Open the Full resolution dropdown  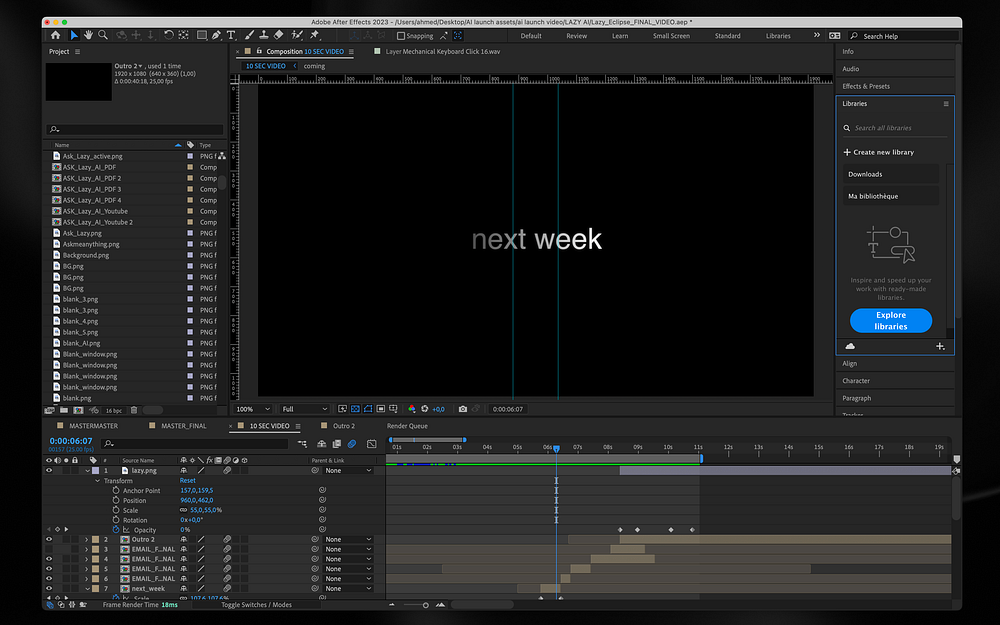point(305,409)
